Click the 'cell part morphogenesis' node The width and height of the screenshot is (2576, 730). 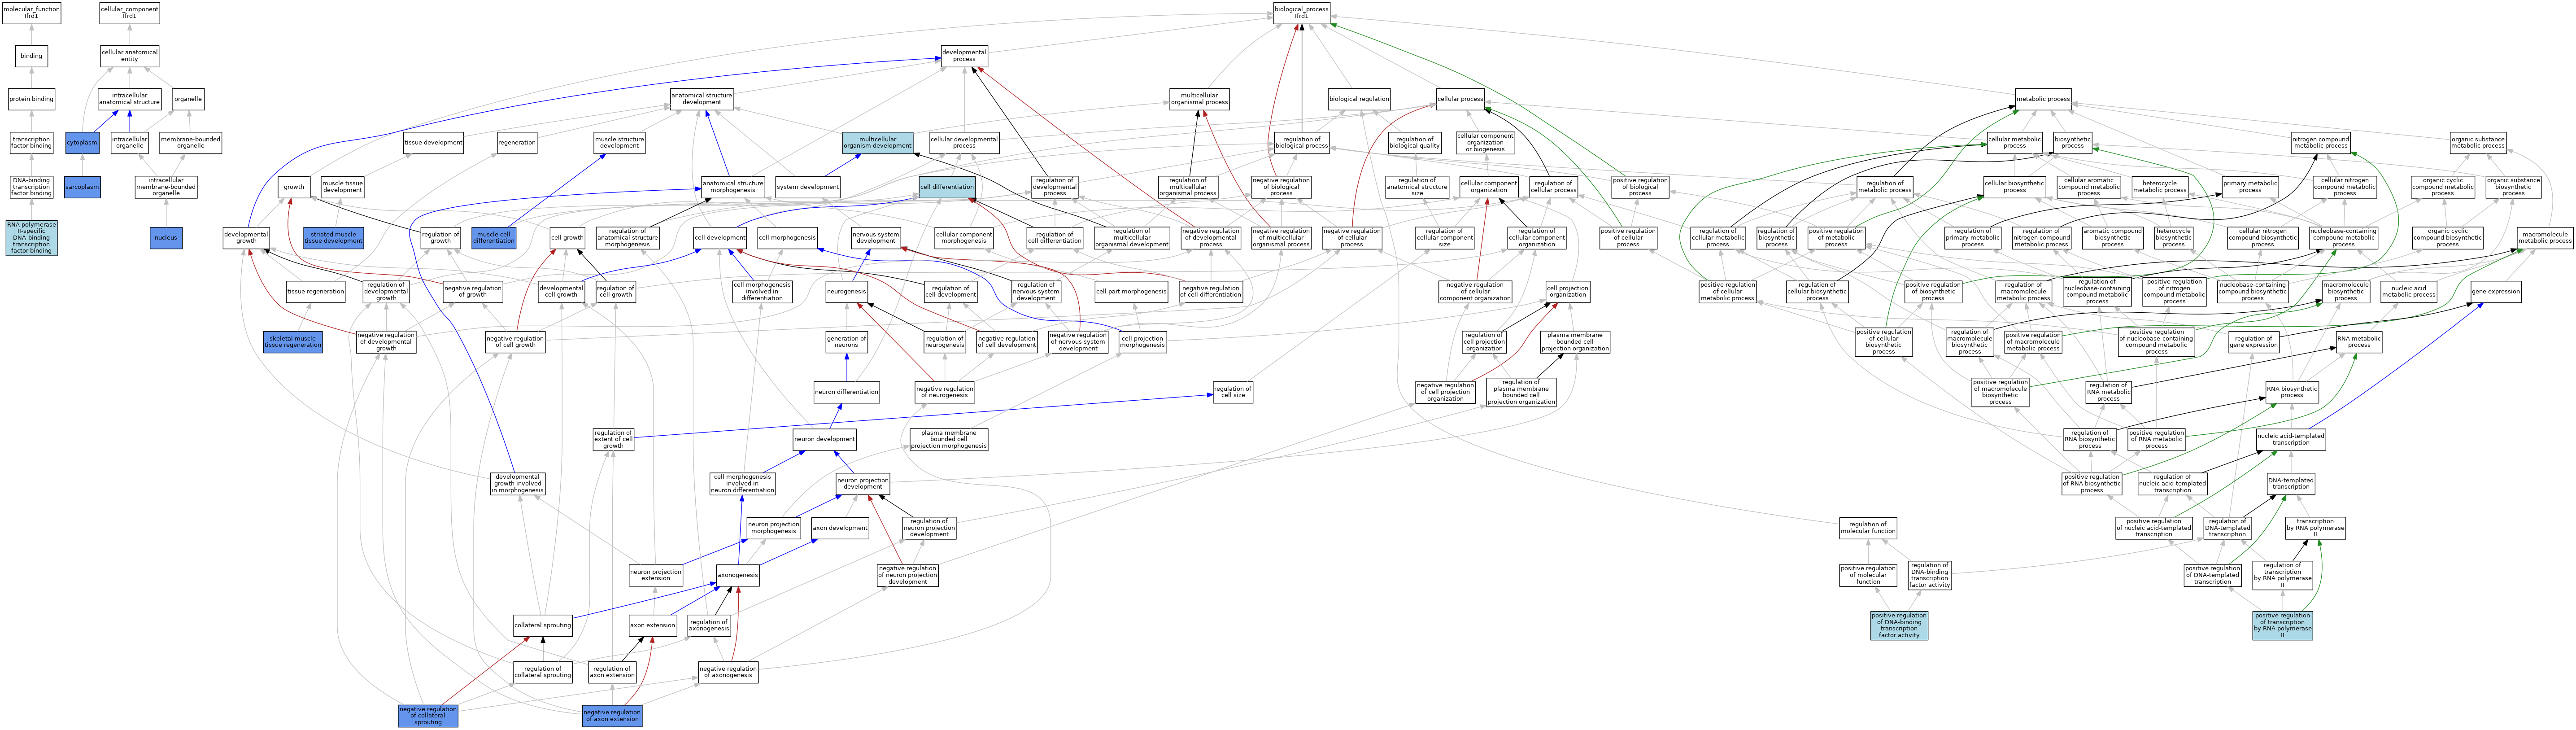[x=1131, y=292]
